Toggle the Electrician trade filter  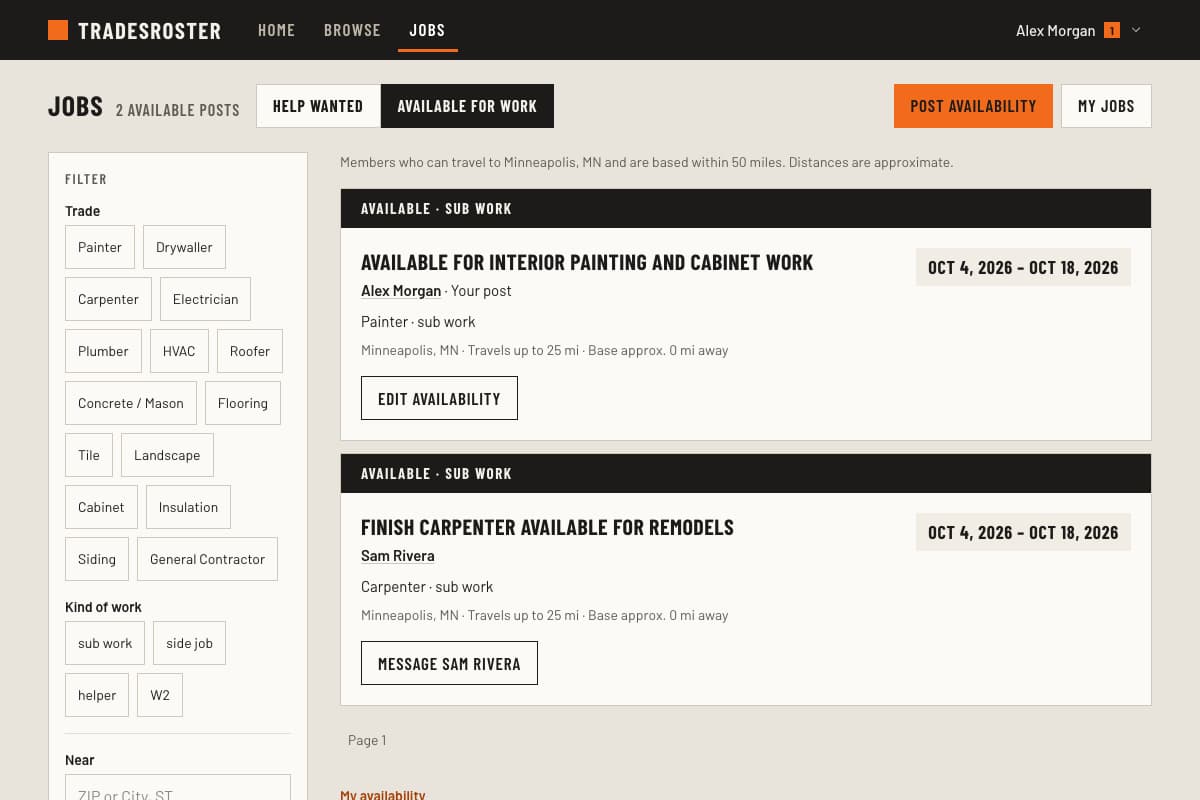[205, 299]
